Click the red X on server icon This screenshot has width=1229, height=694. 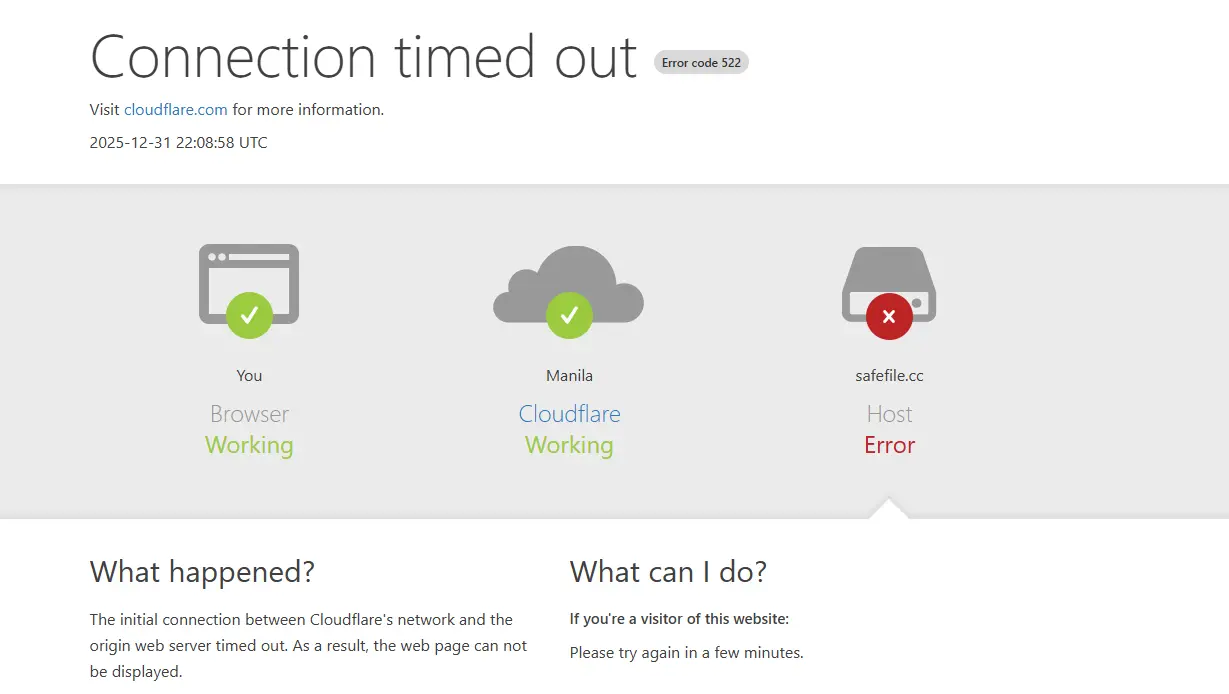point(889,316)
